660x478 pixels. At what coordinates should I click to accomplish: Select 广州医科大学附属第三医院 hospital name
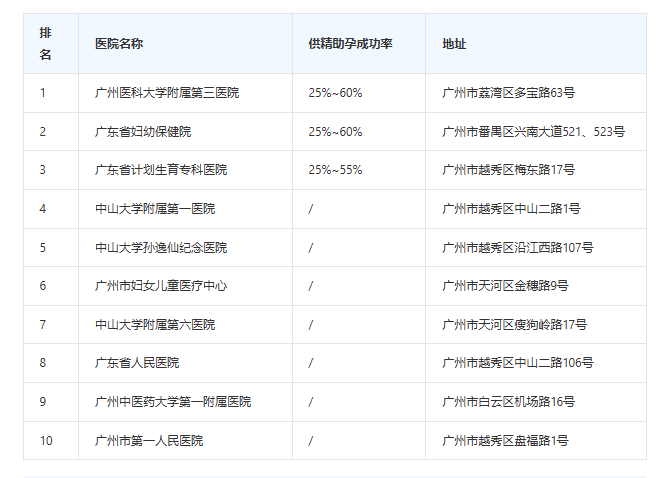coord(167,93)
